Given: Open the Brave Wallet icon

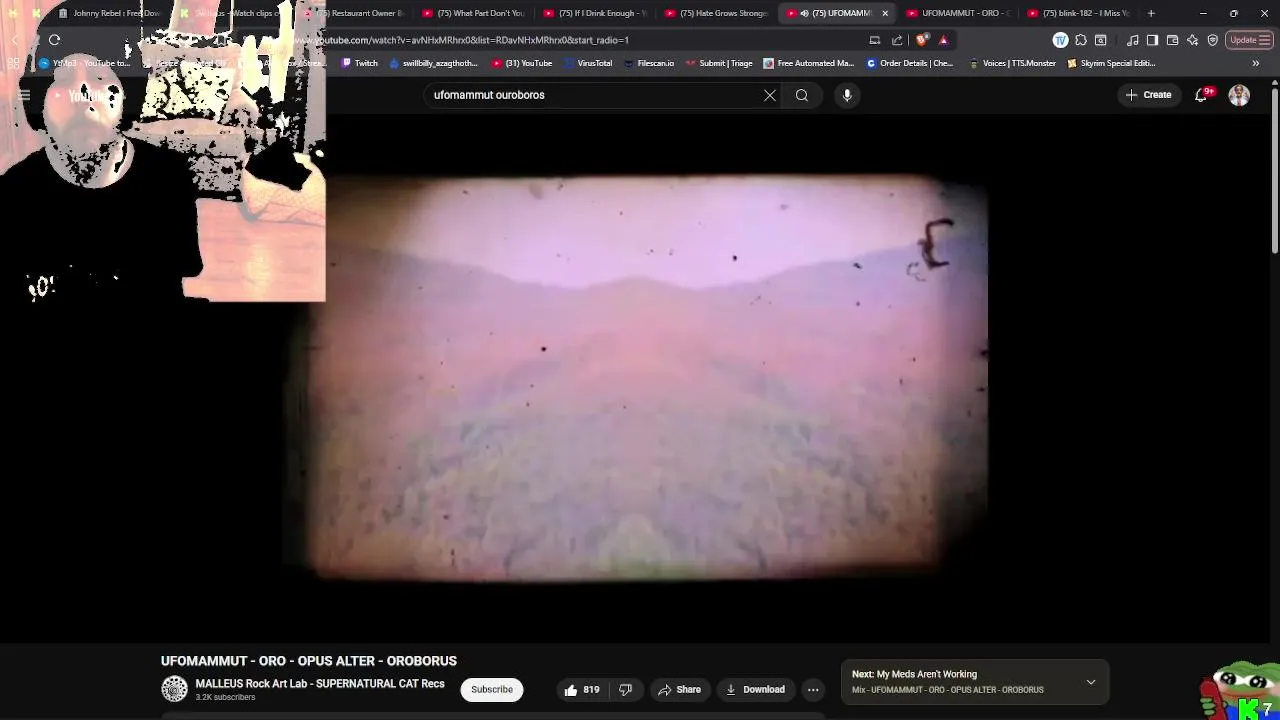Looking at the screenshot, I should [x=1172, y=40].
